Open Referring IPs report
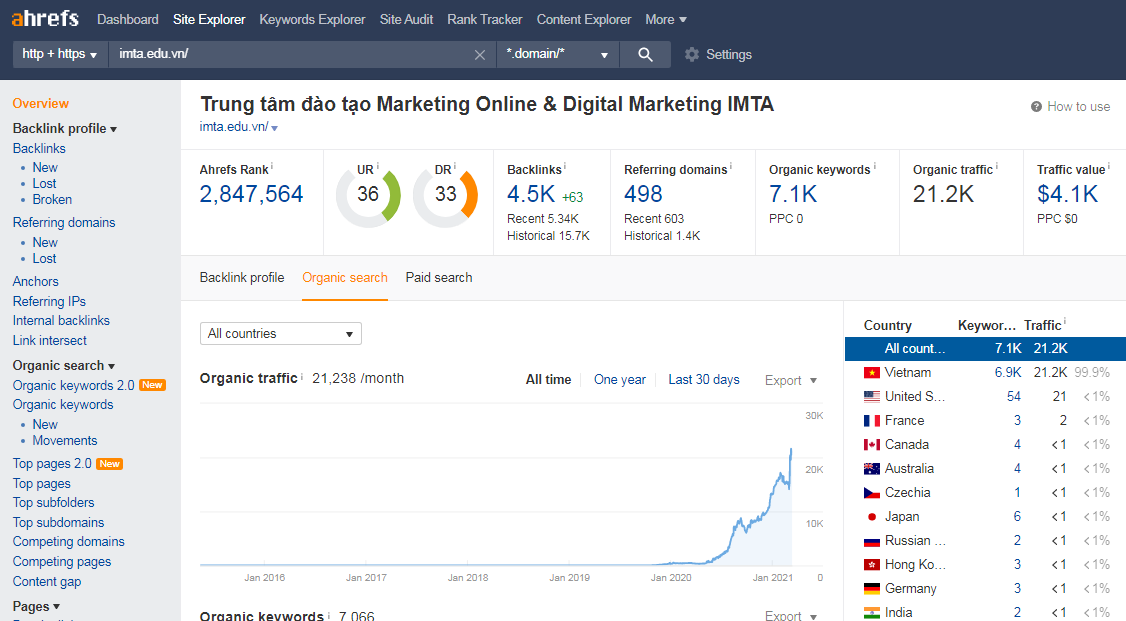The image size is (1126, 621). point(49,302)
